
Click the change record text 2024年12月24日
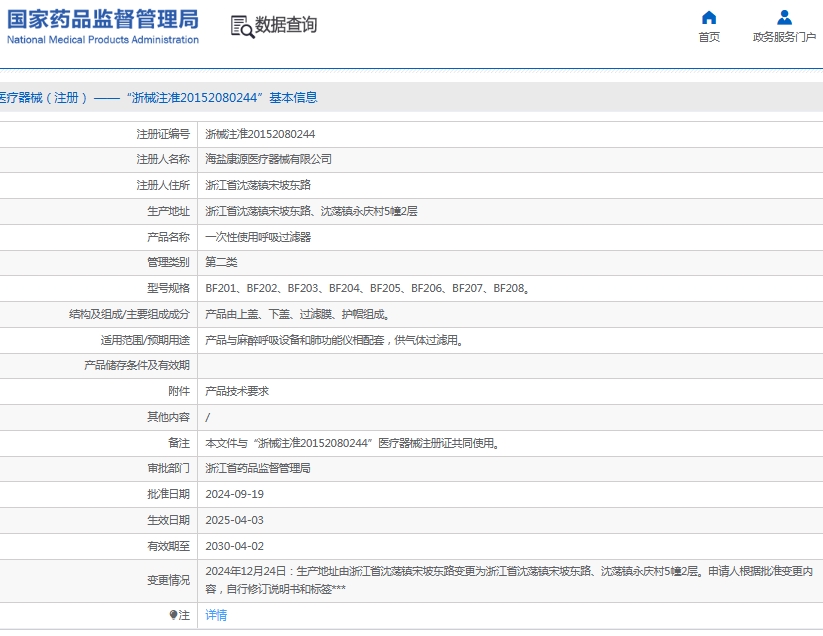click(509, 580)
